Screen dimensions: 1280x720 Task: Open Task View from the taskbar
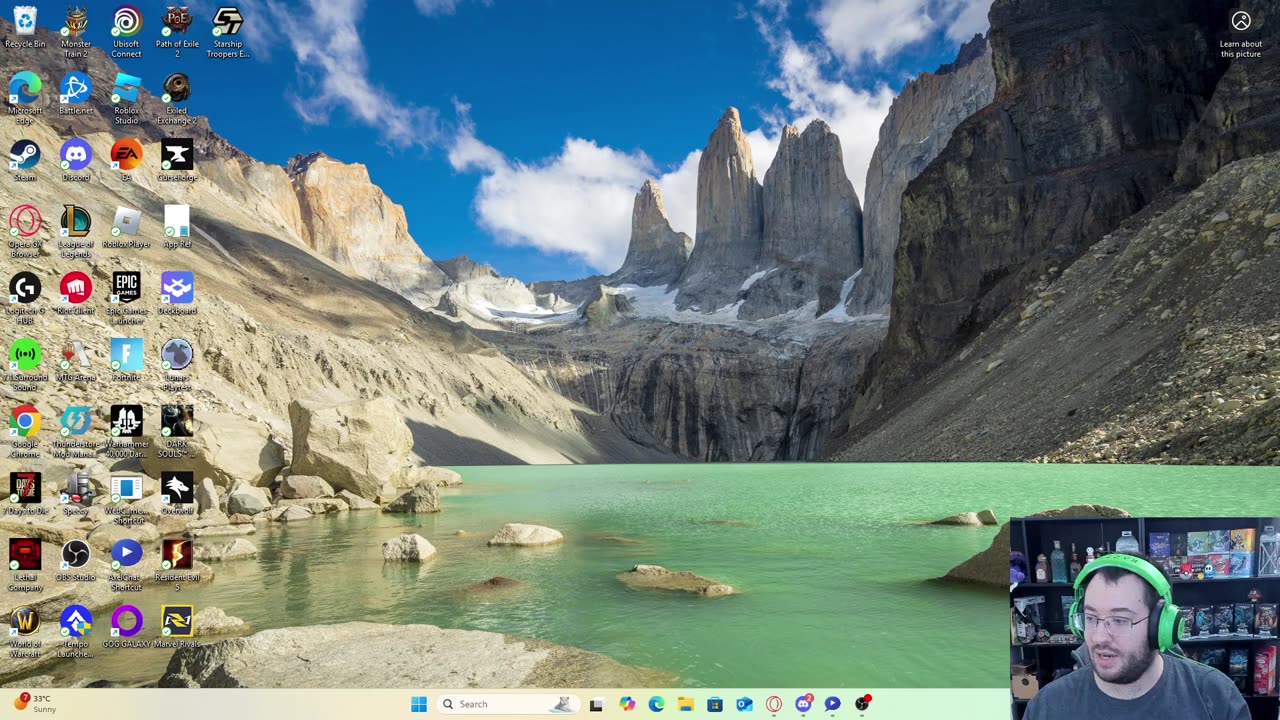point(596,704)
